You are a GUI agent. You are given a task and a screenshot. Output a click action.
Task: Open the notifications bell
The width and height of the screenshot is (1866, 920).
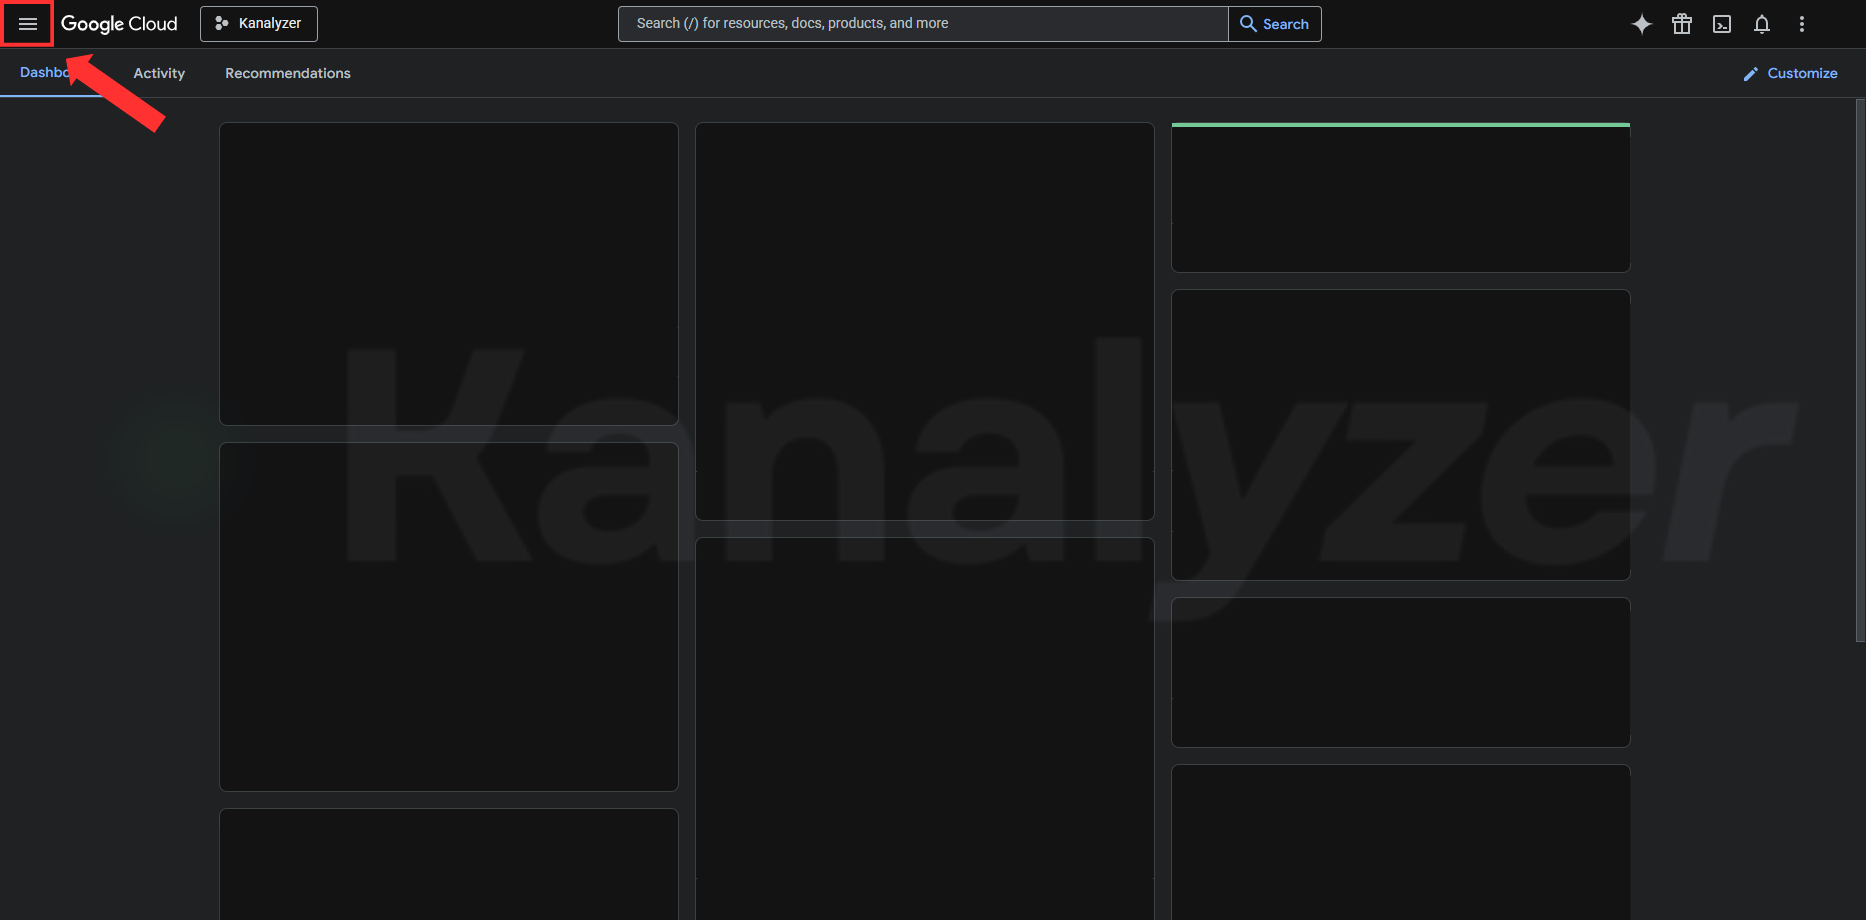tap(1762, 24)
